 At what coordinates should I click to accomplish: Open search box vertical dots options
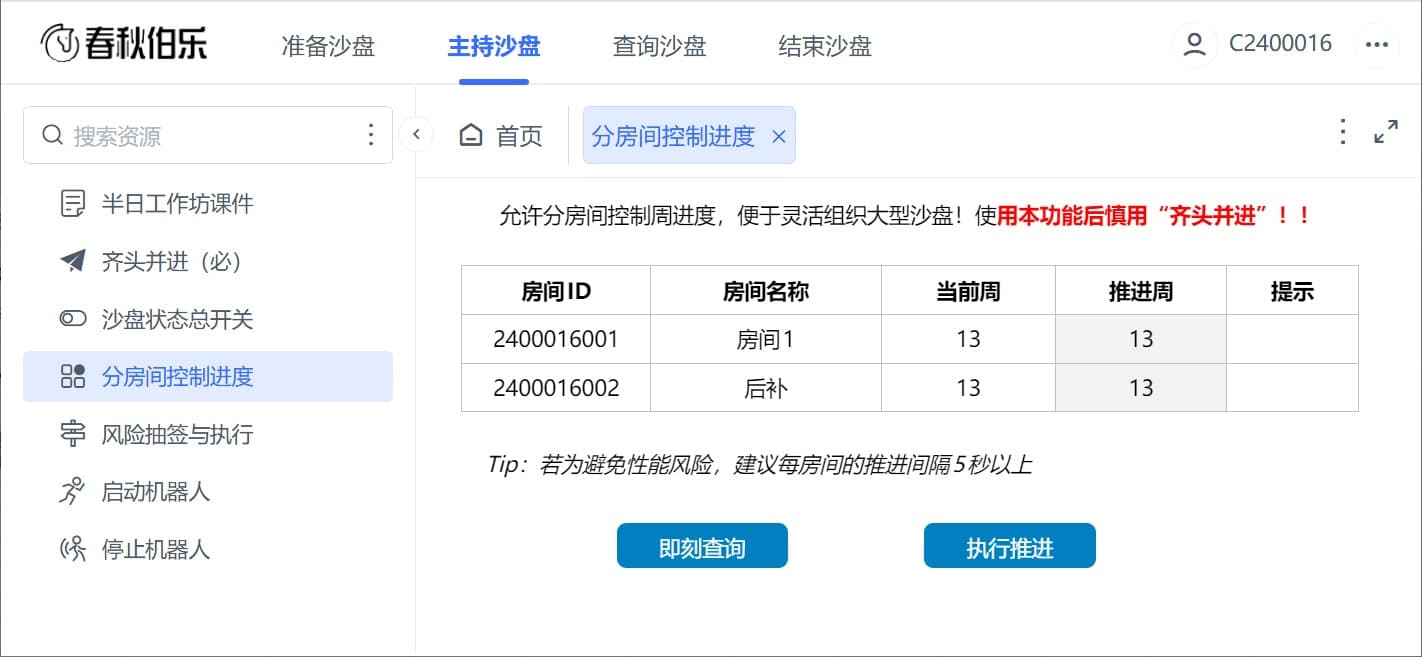(371, 135)
